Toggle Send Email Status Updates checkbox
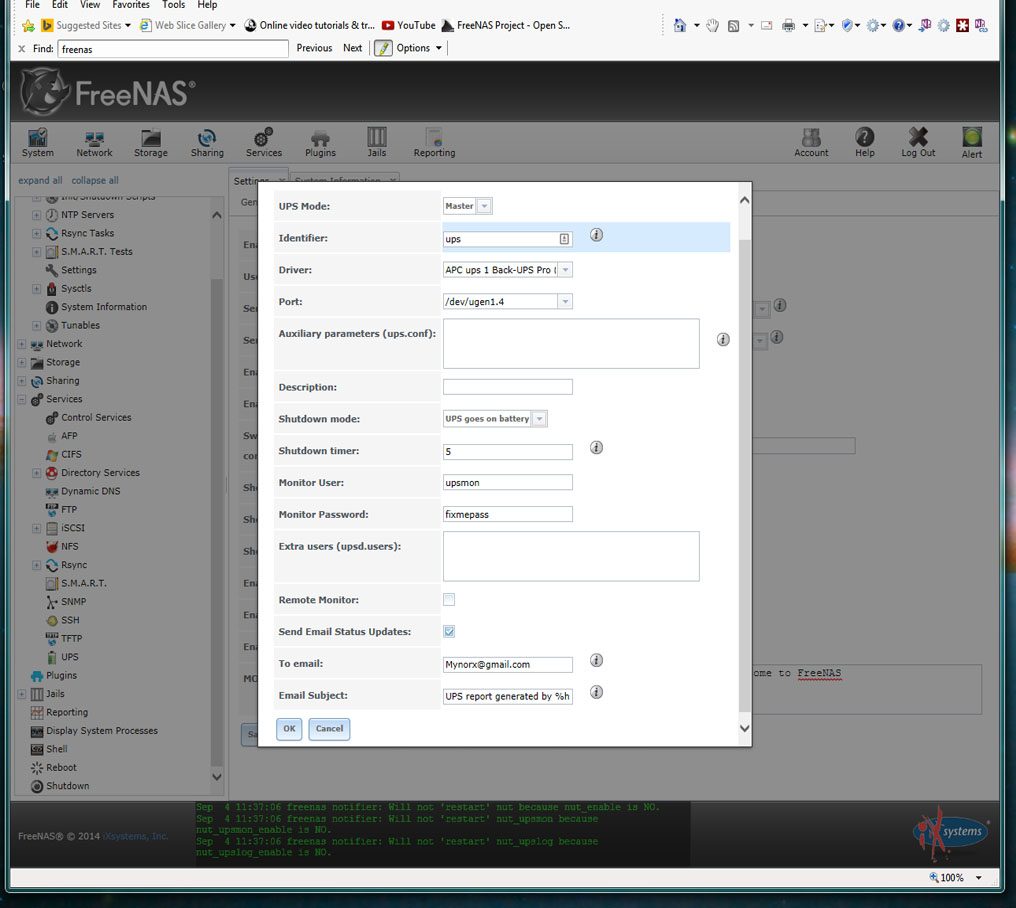 (x=449, y=631)
